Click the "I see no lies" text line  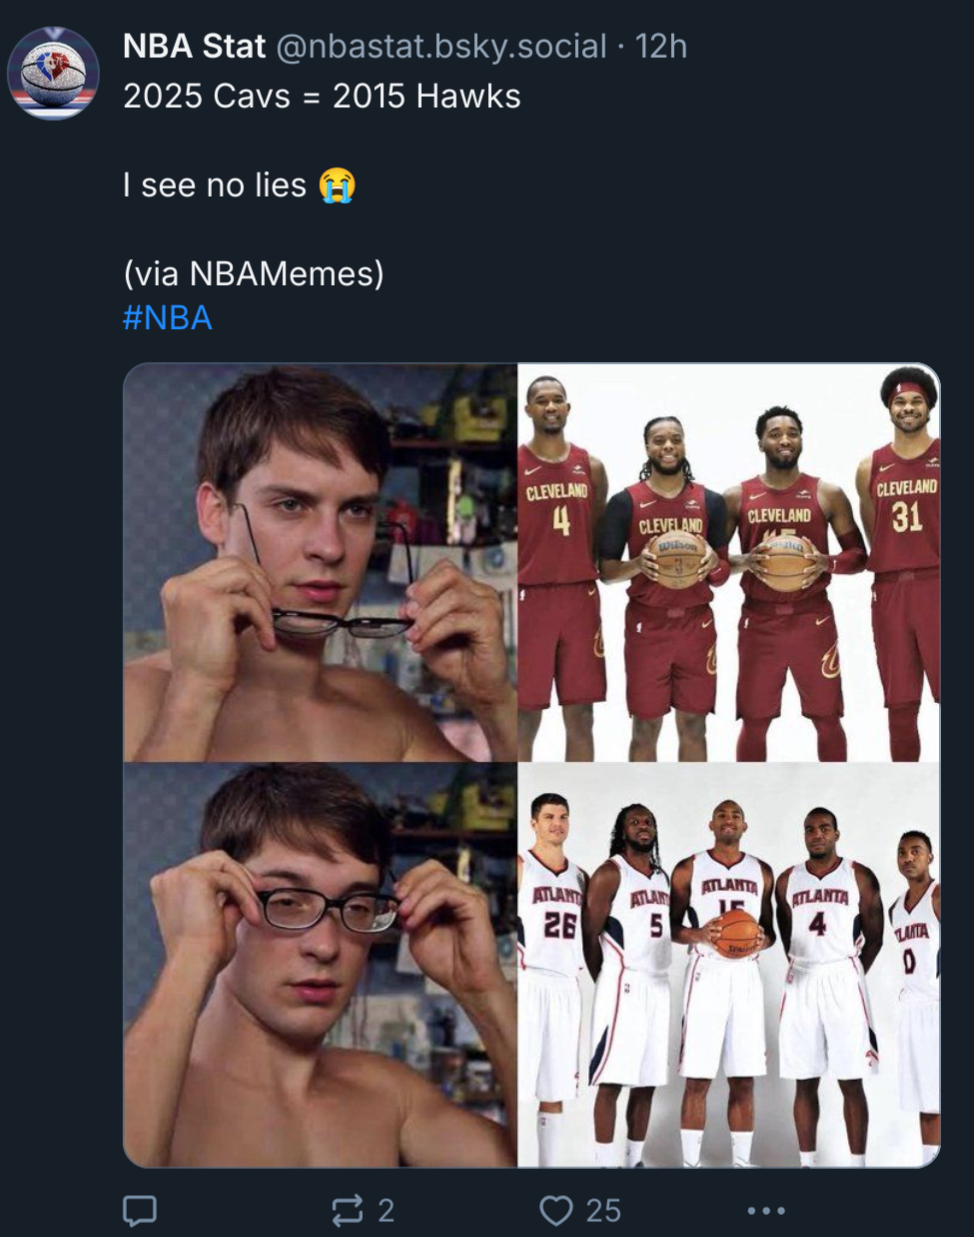coord(214,185)
